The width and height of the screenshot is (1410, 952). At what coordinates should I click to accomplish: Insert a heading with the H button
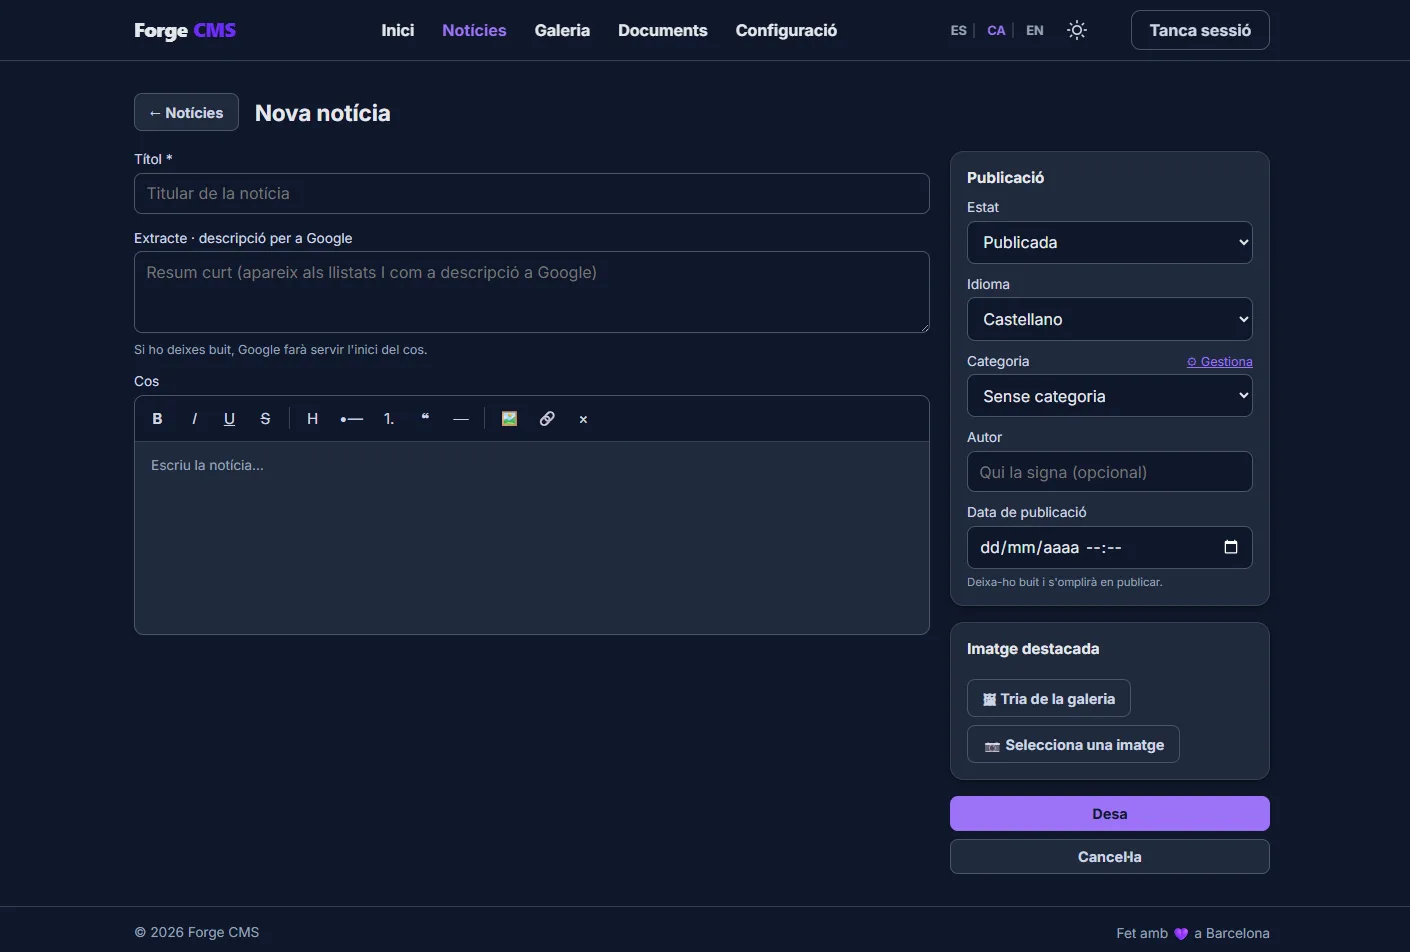312,419
